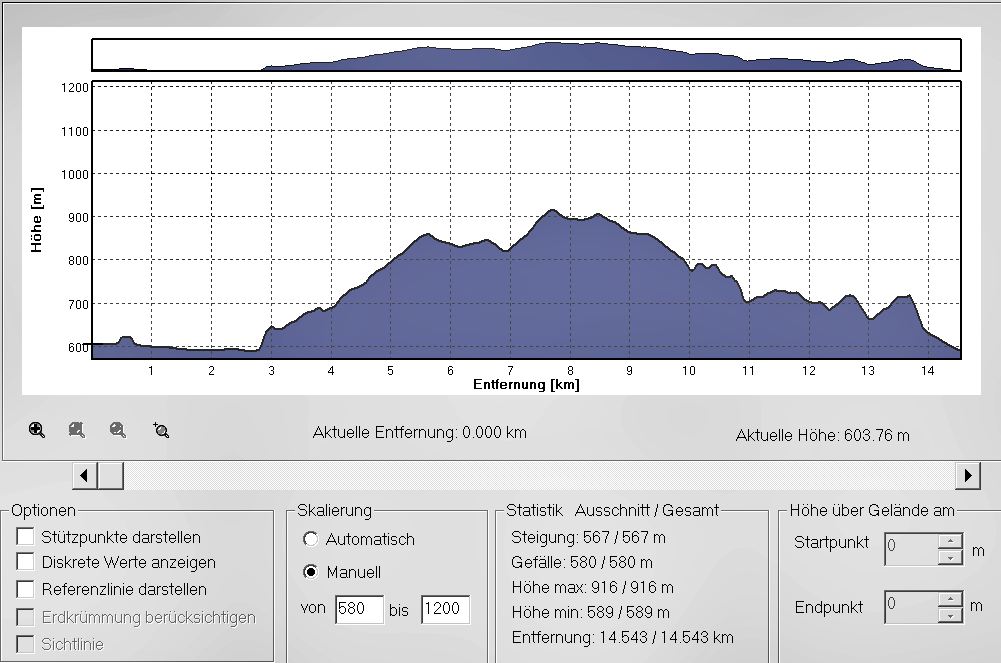Select 'Automatisch' scaling radio button
The height and width of the screenshot is (663, 1001).
[x=310, y=539]
